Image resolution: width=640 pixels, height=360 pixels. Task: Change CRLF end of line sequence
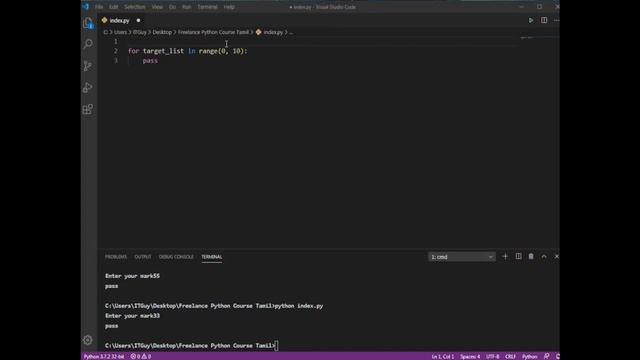[x=510, y=356]
